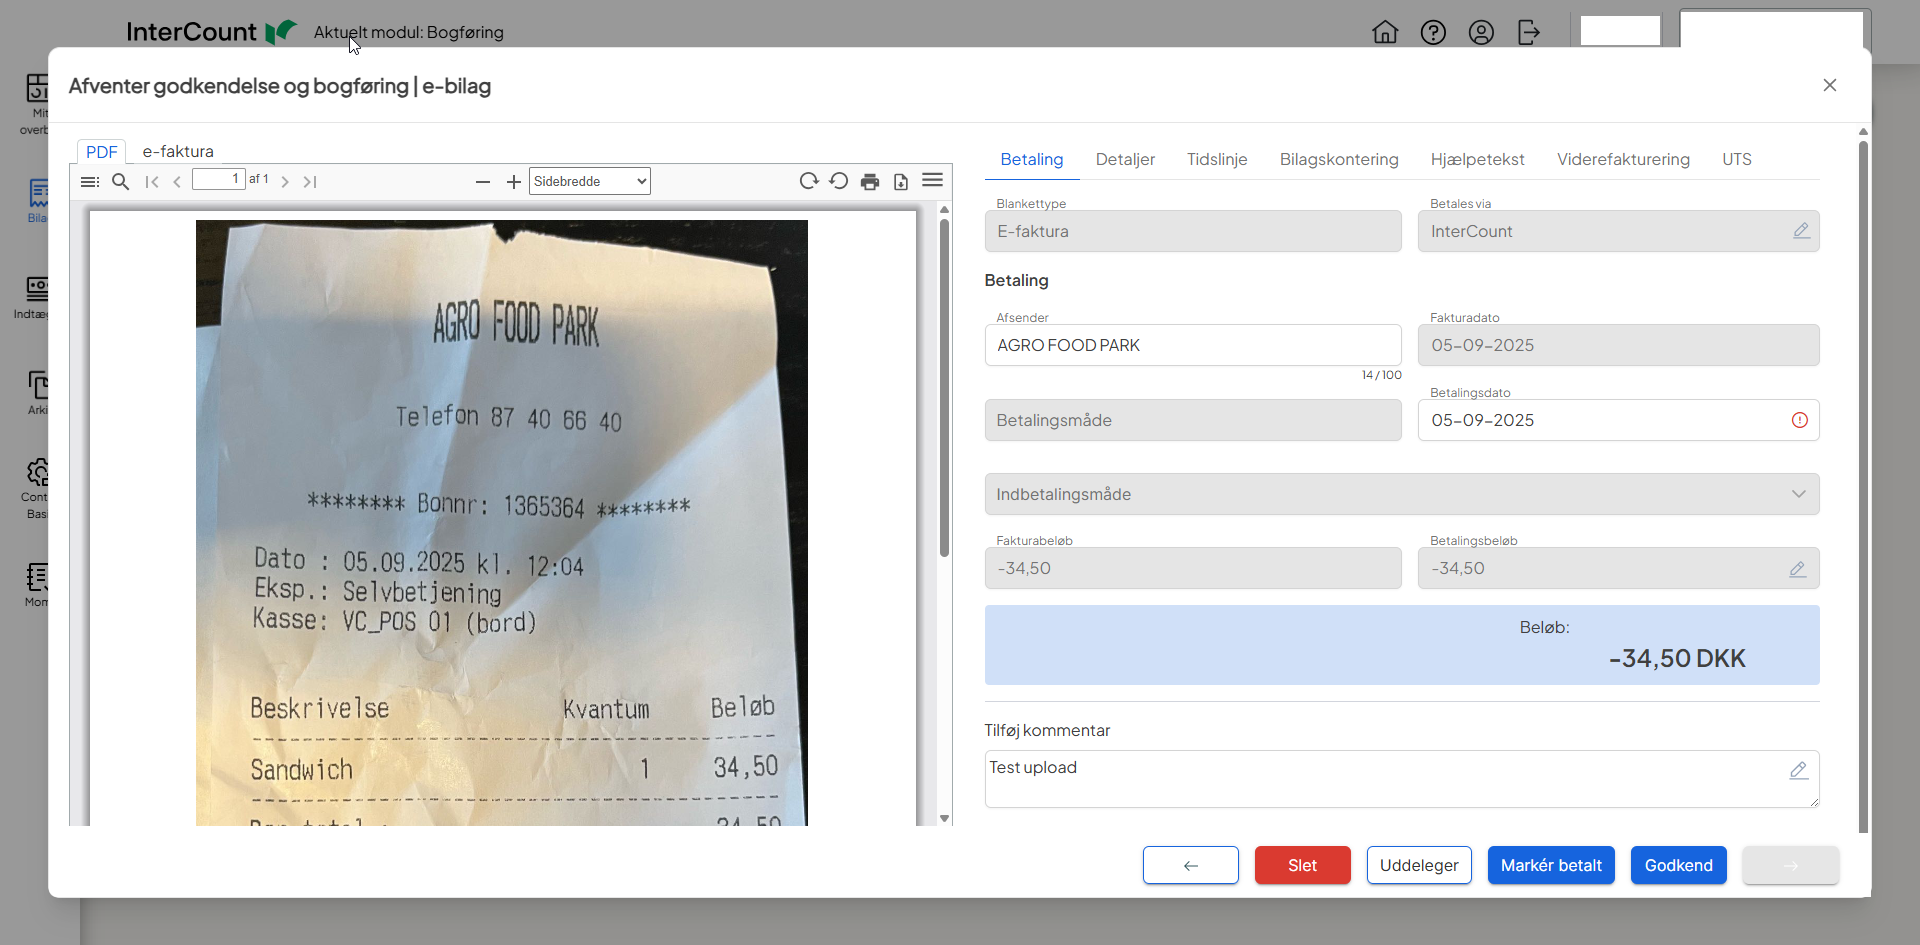Viewport: 1920px width, 945px height.
Task: Toggle the PDF viewer sidebar
Action: click(x=90, y=182)
